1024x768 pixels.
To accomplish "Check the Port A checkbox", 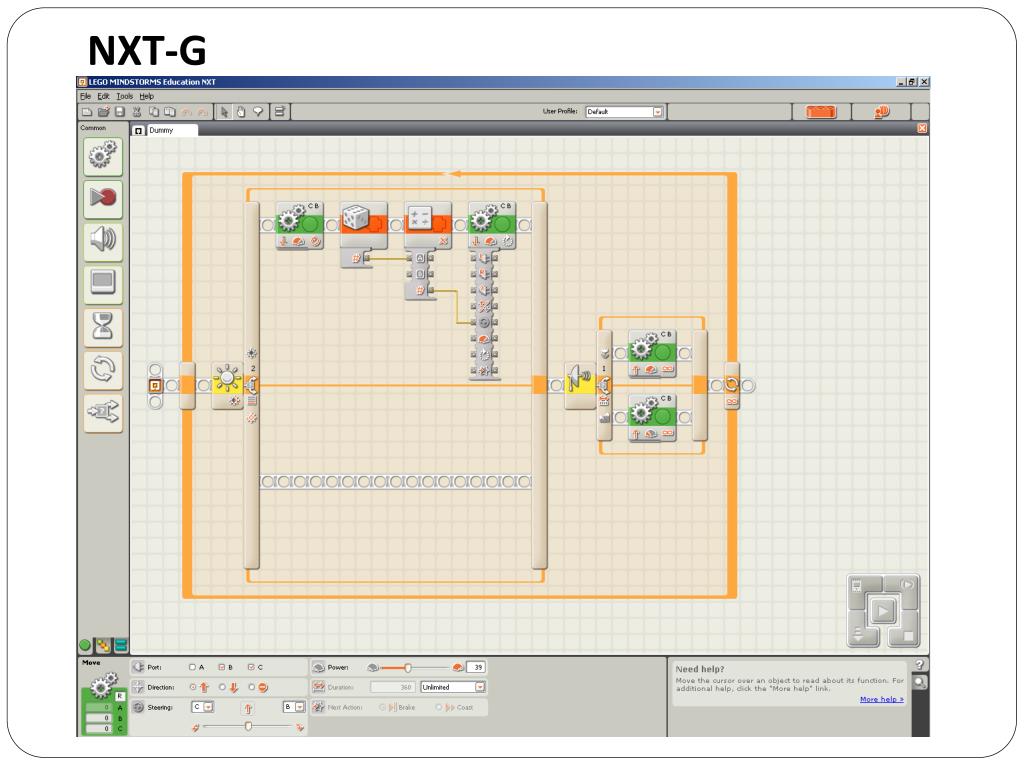I will 192,667.
